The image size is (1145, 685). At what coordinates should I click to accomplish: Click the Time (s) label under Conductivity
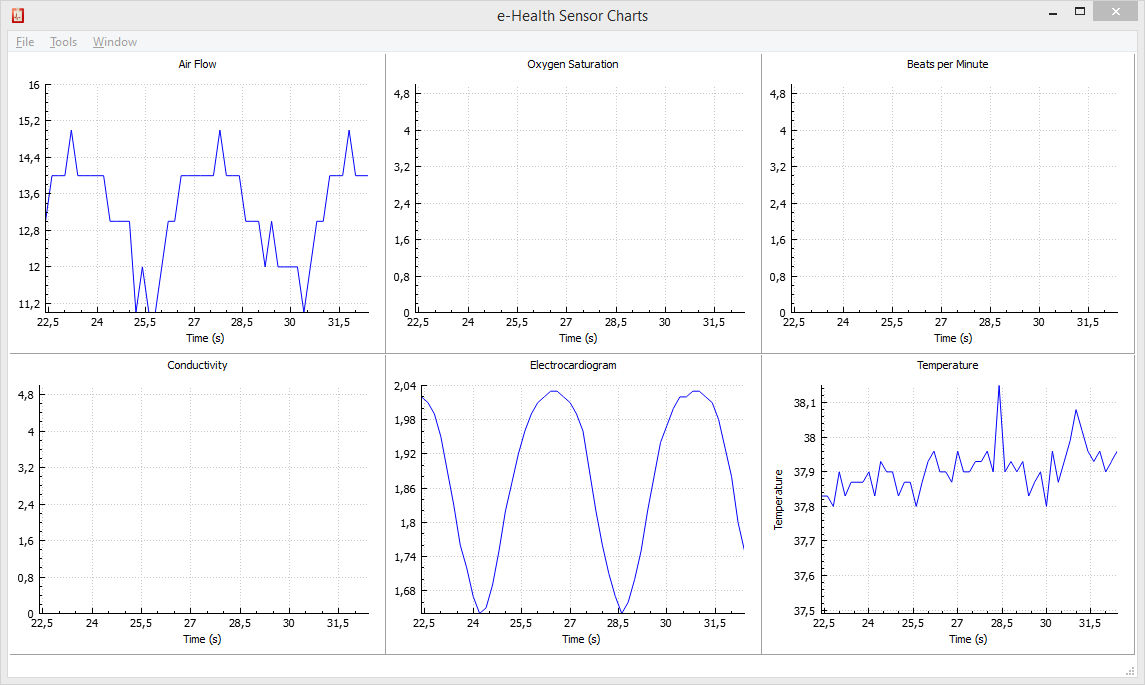(x=202, y=639)
